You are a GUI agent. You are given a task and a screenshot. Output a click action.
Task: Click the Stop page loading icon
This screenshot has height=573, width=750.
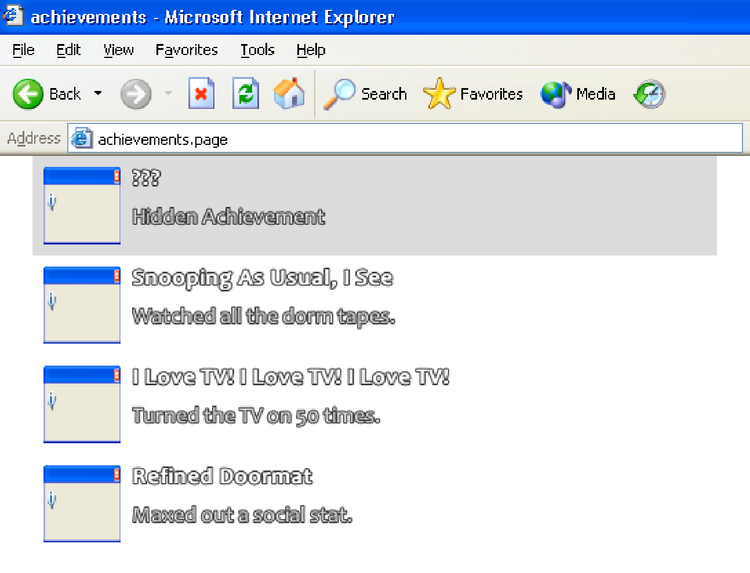click(x=201, y=93)
